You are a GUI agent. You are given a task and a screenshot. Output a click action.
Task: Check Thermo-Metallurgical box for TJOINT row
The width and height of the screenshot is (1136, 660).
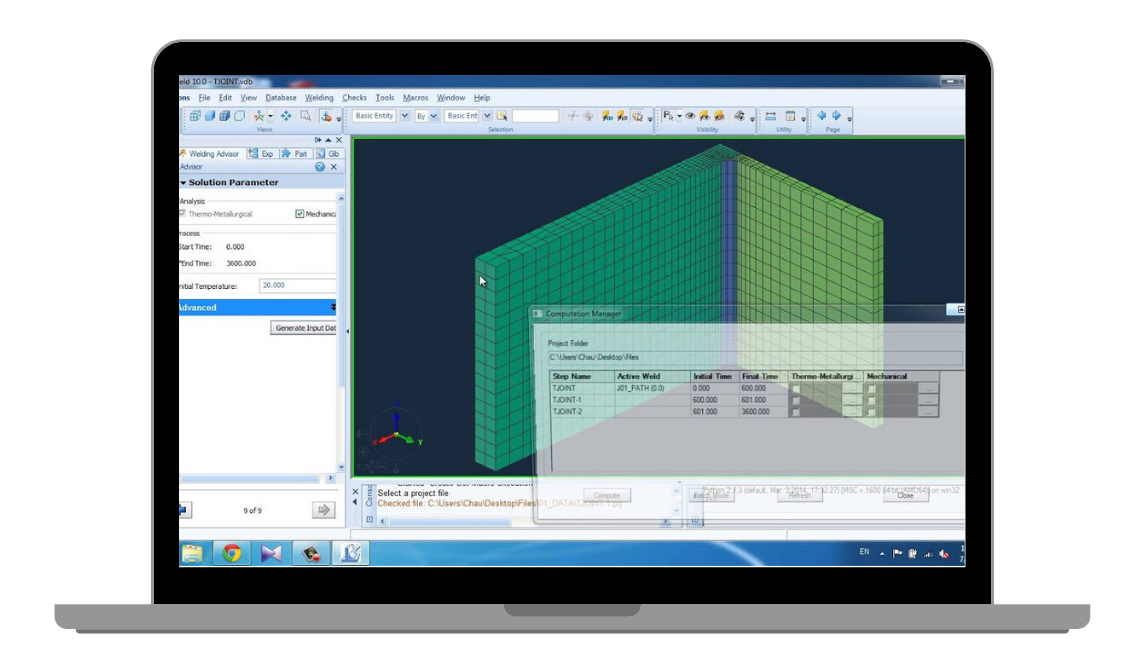tap(795, 388)
